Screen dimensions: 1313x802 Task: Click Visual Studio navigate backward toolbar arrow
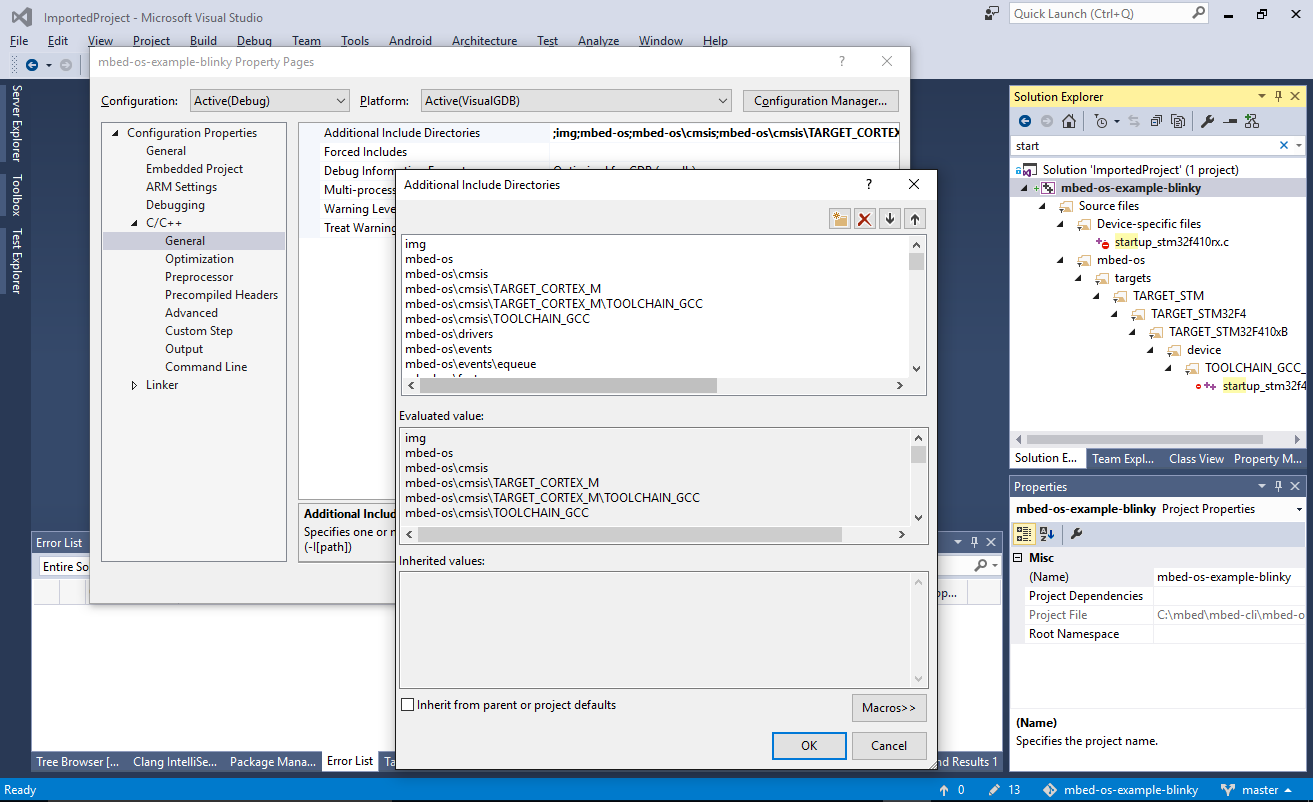tap(32, 64)
